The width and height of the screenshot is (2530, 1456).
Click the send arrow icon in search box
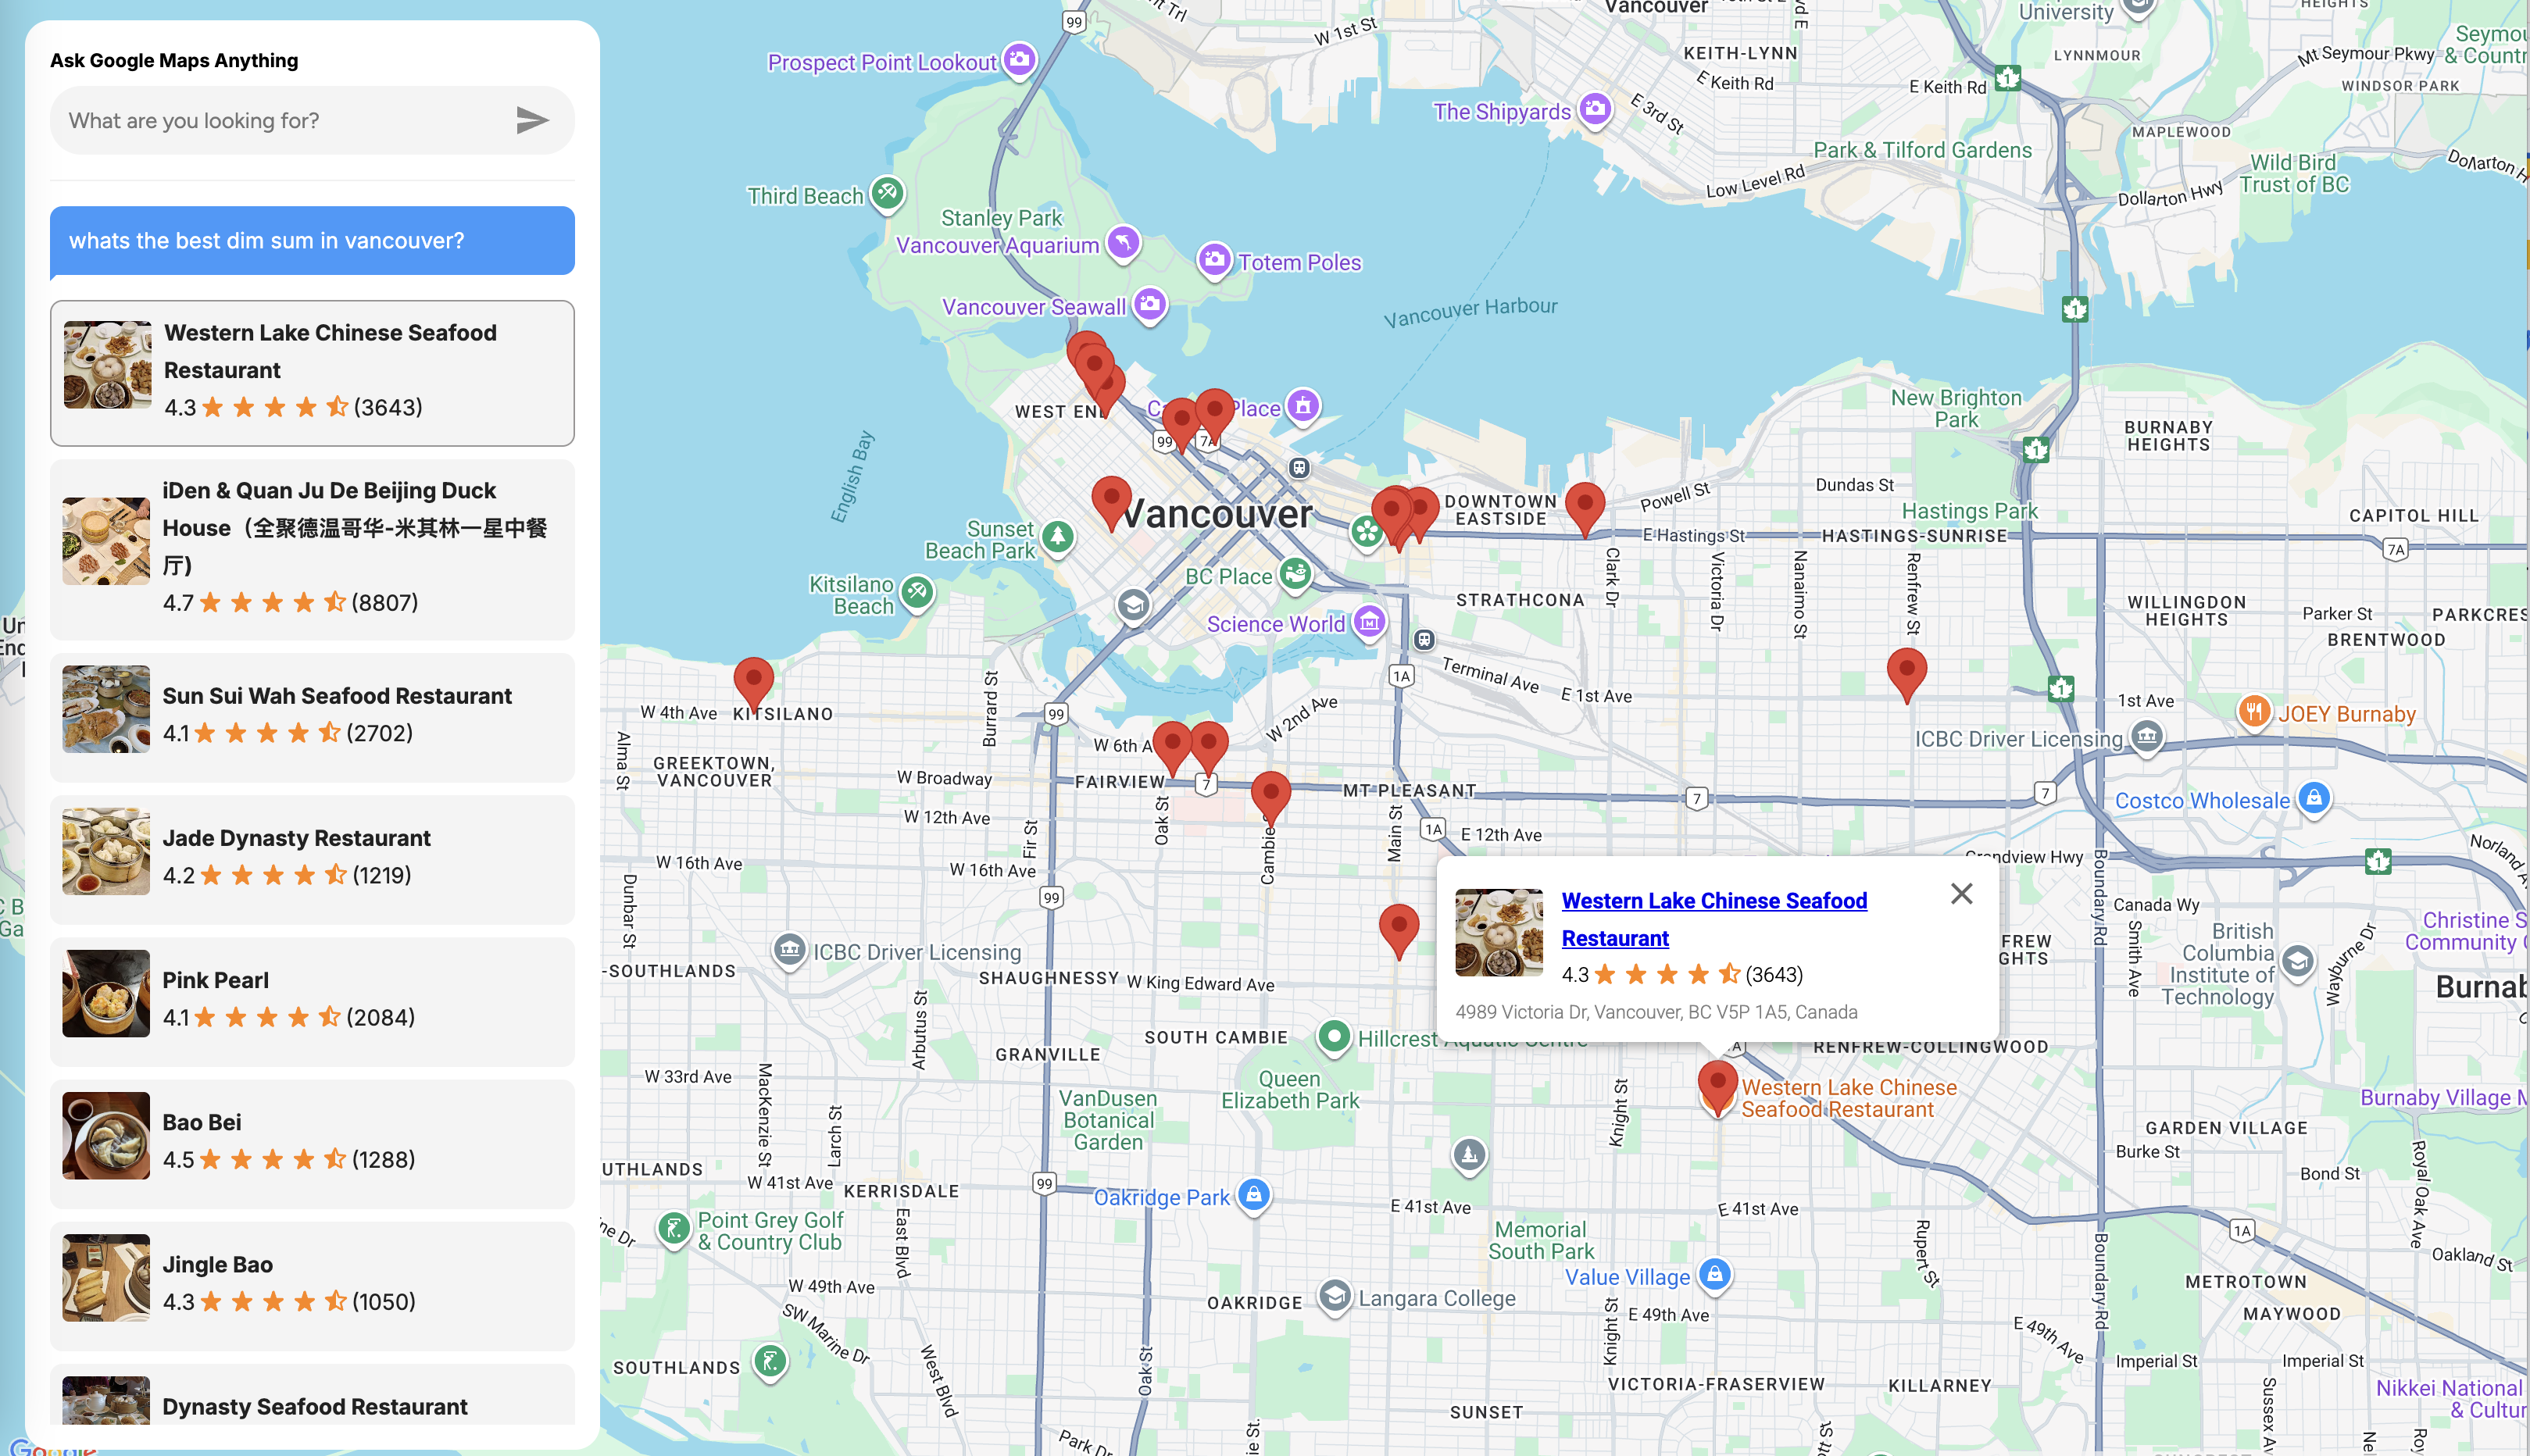point(532,120)
